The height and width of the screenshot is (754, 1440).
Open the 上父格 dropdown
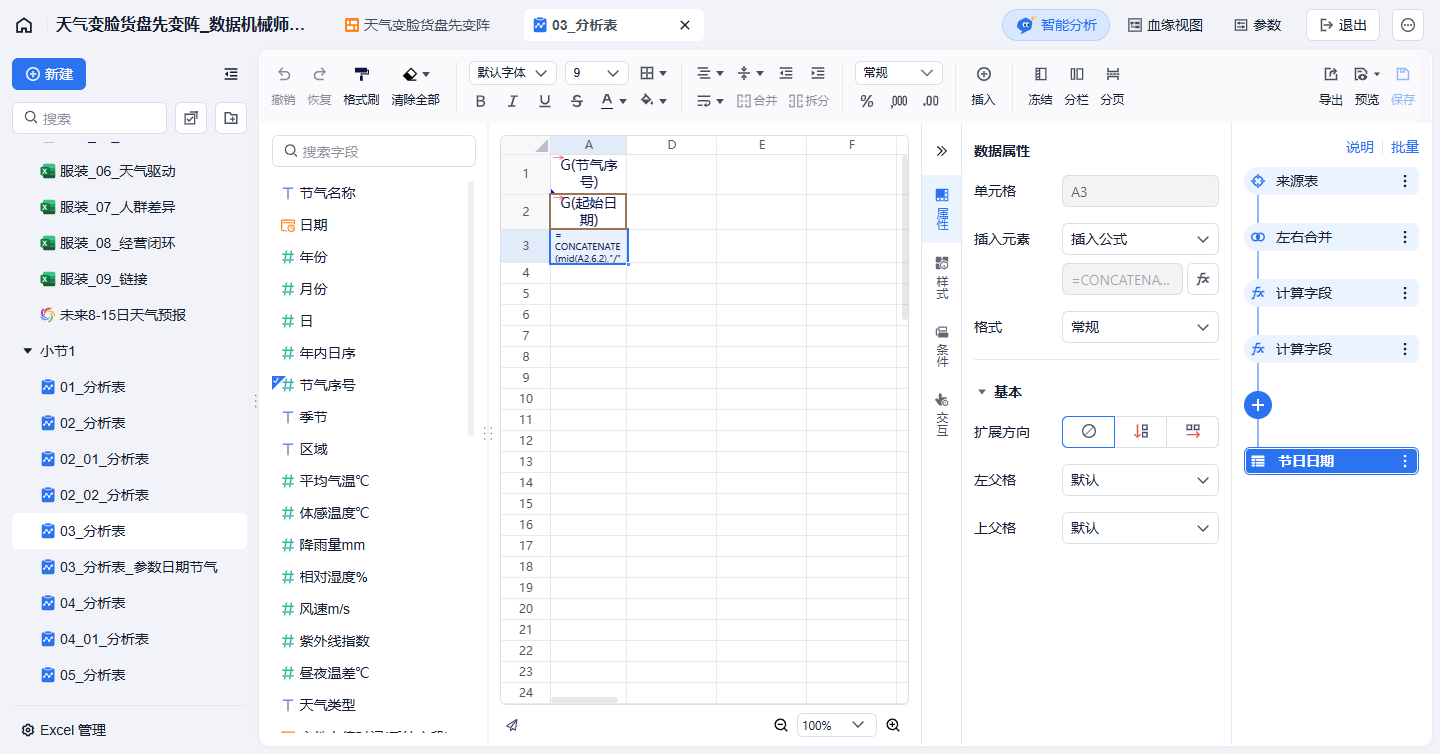tap(1140, 528)
